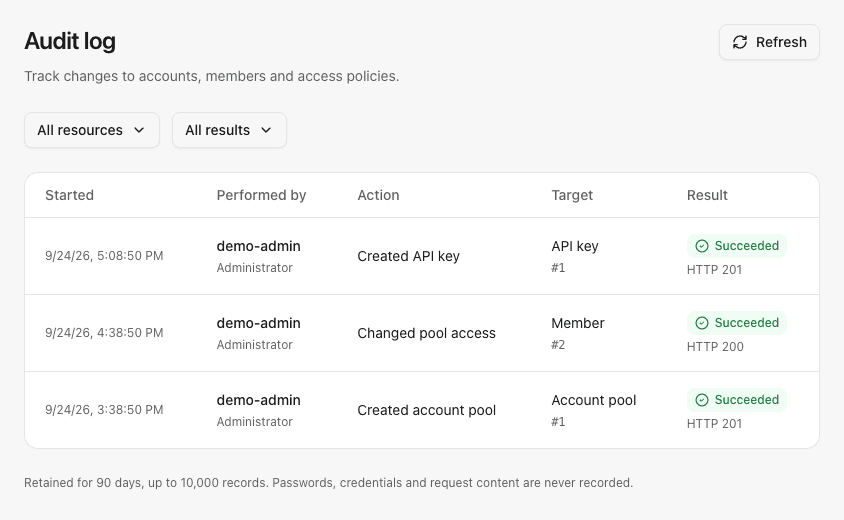Click HTTP 201 in Created account pool row

tap(714, 424)
